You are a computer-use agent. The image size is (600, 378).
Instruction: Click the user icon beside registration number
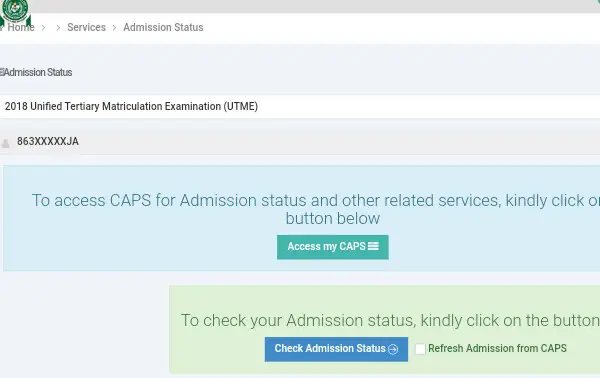coord(5,143)
